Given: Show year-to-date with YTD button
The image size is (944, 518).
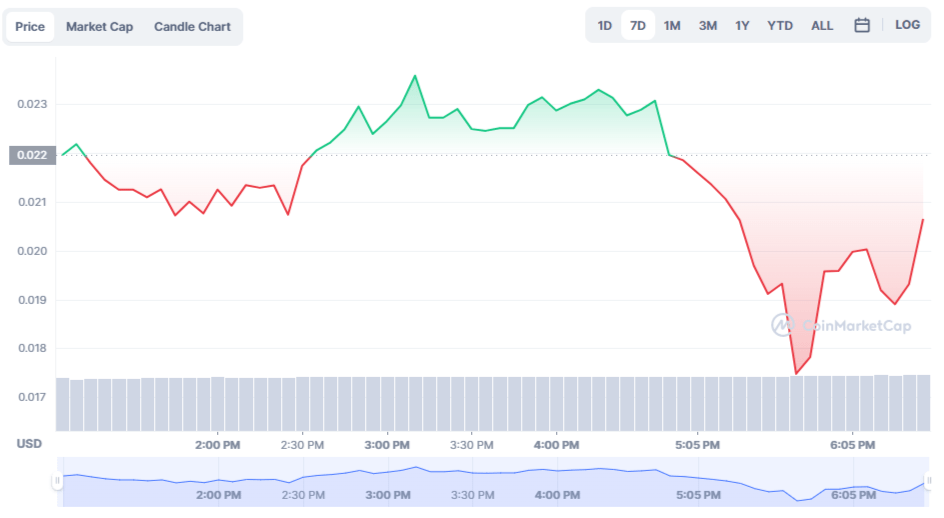Looking at the screenshot, I should pos(780,26).
